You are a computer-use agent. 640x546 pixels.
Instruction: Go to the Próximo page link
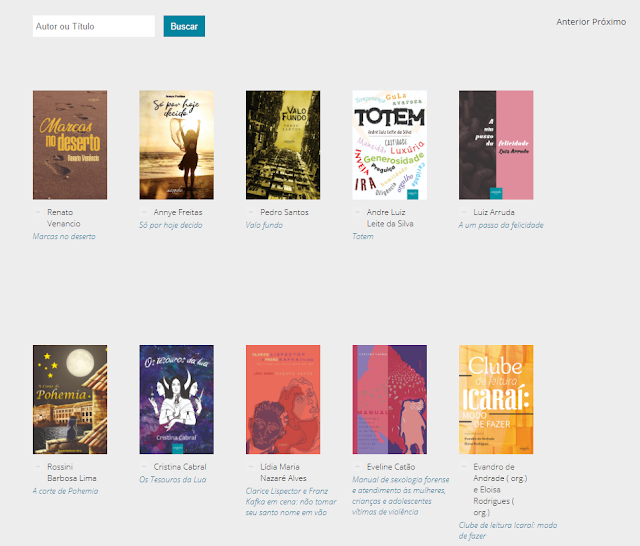point(609,22)
